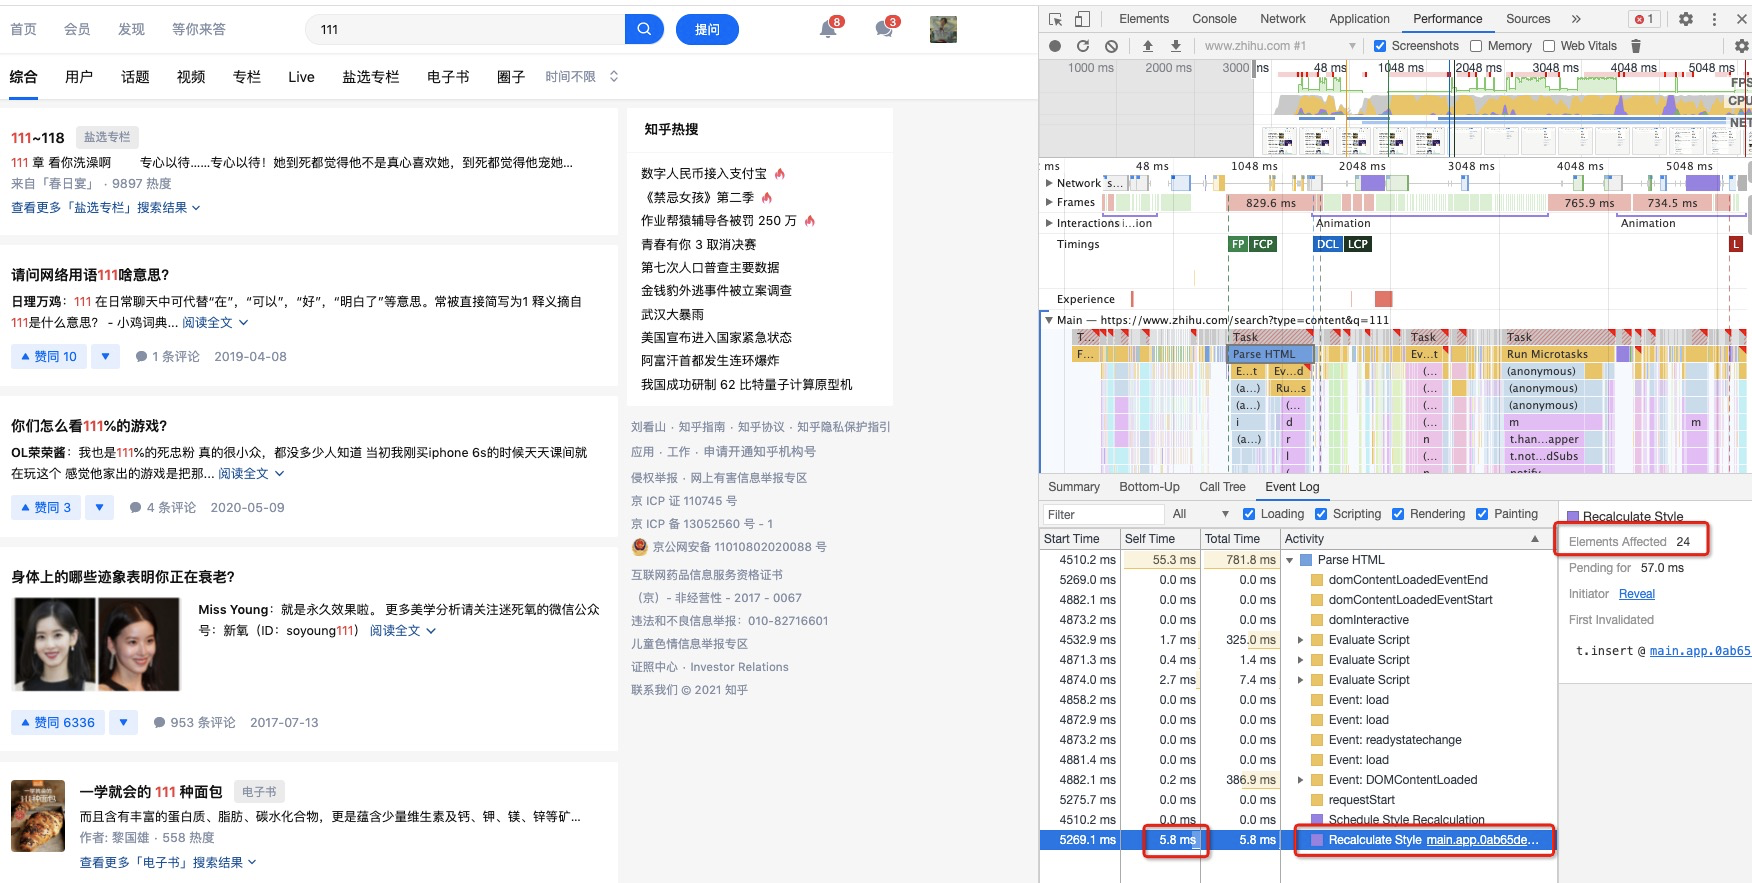1752x883 pixels.
Task: Click 查看更多「盐选专栏」搜索结果 link
Action: tap(106, 208)
